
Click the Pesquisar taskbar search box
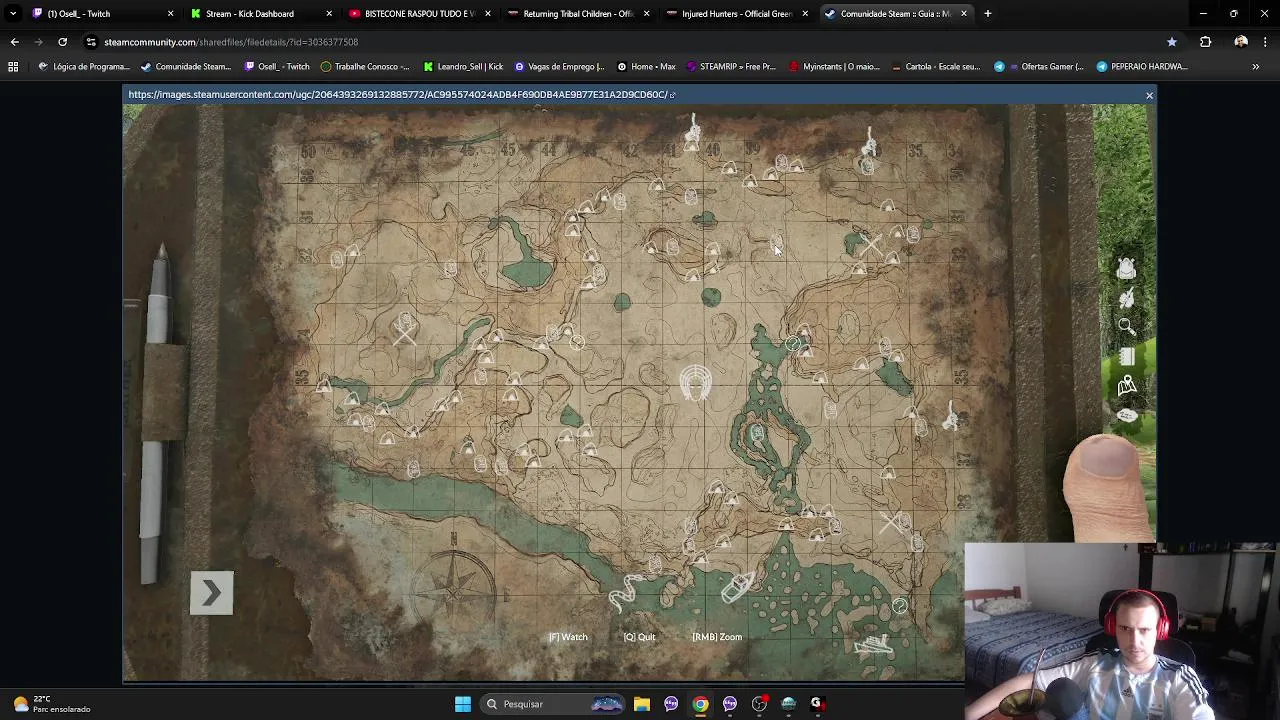(x=551, y=704)
